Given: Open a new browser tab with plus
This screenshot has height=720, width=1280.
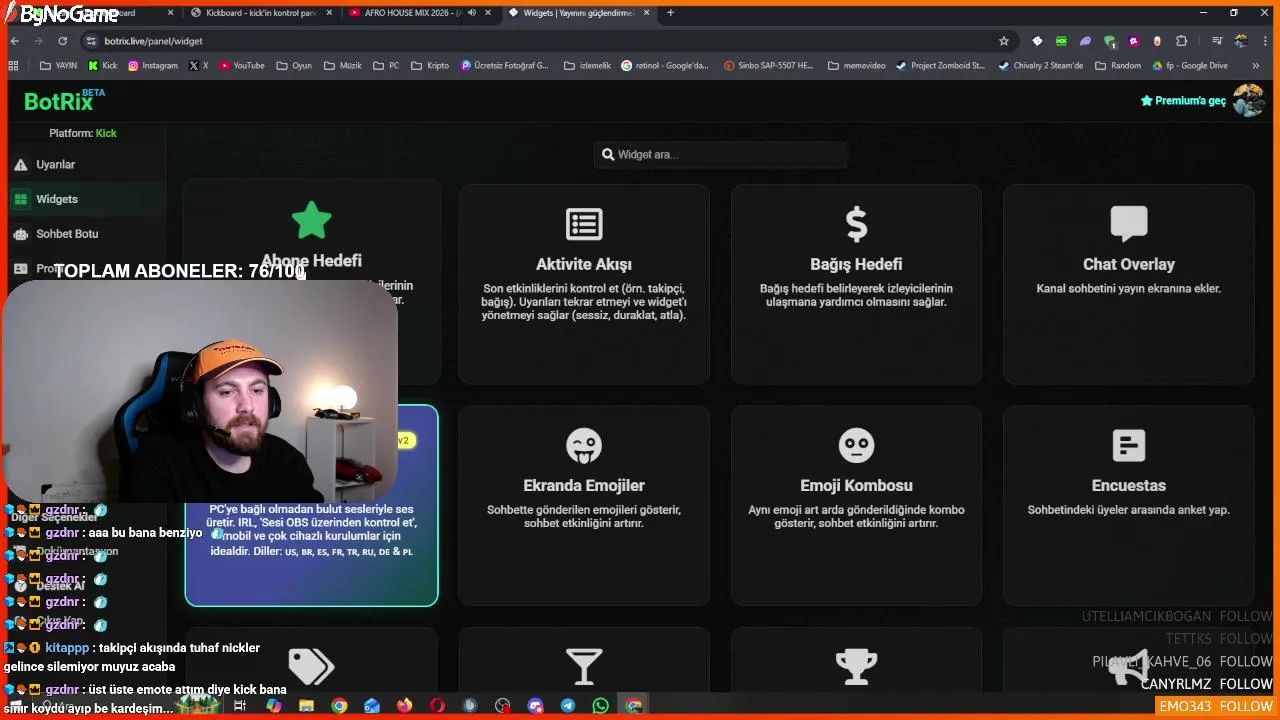Looking at the screenshot, I should [x=670, y=13].
